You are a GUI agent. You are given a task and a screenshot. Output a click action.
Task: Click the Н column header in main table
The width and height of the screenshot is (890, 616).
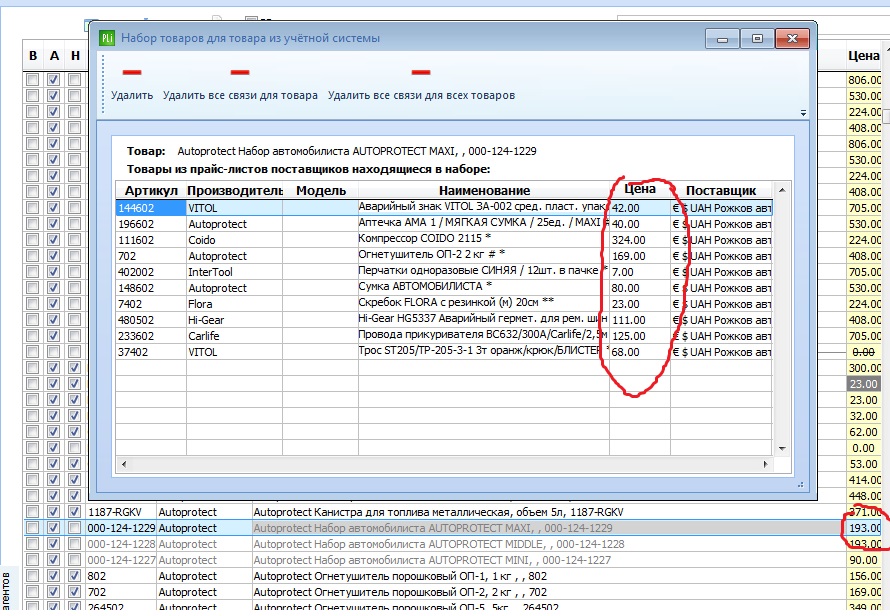coord(75,56)
